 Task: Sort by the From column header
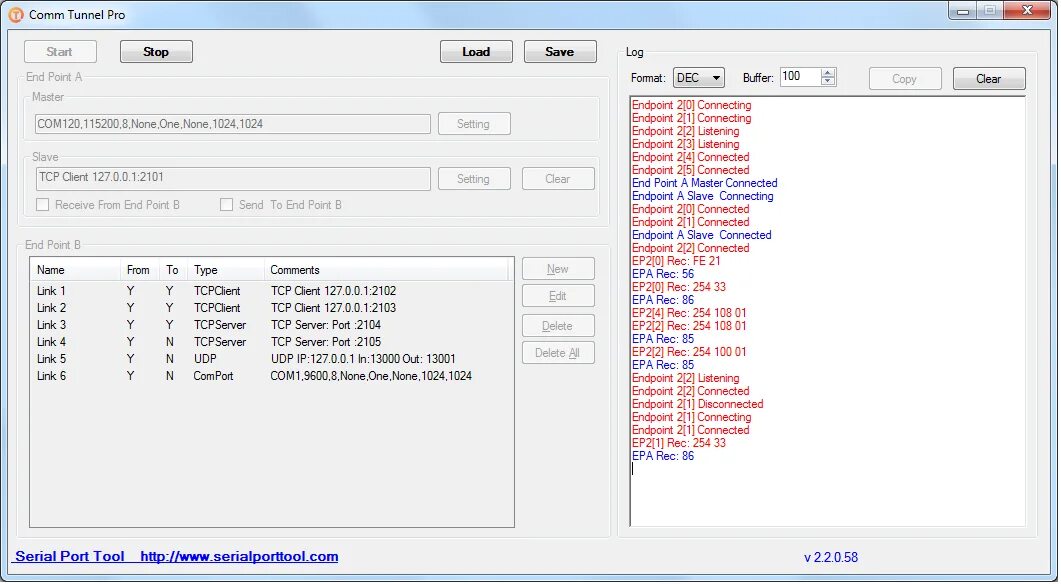point(139,269)
